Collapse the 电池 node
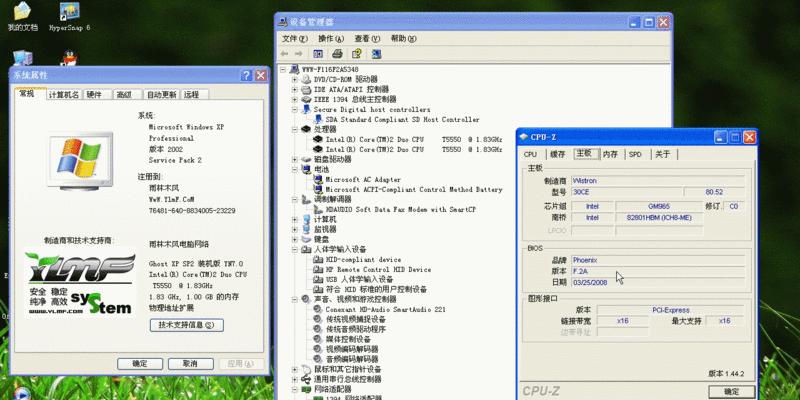Viewport: 800px width, 400px height. tap(294, 169)
